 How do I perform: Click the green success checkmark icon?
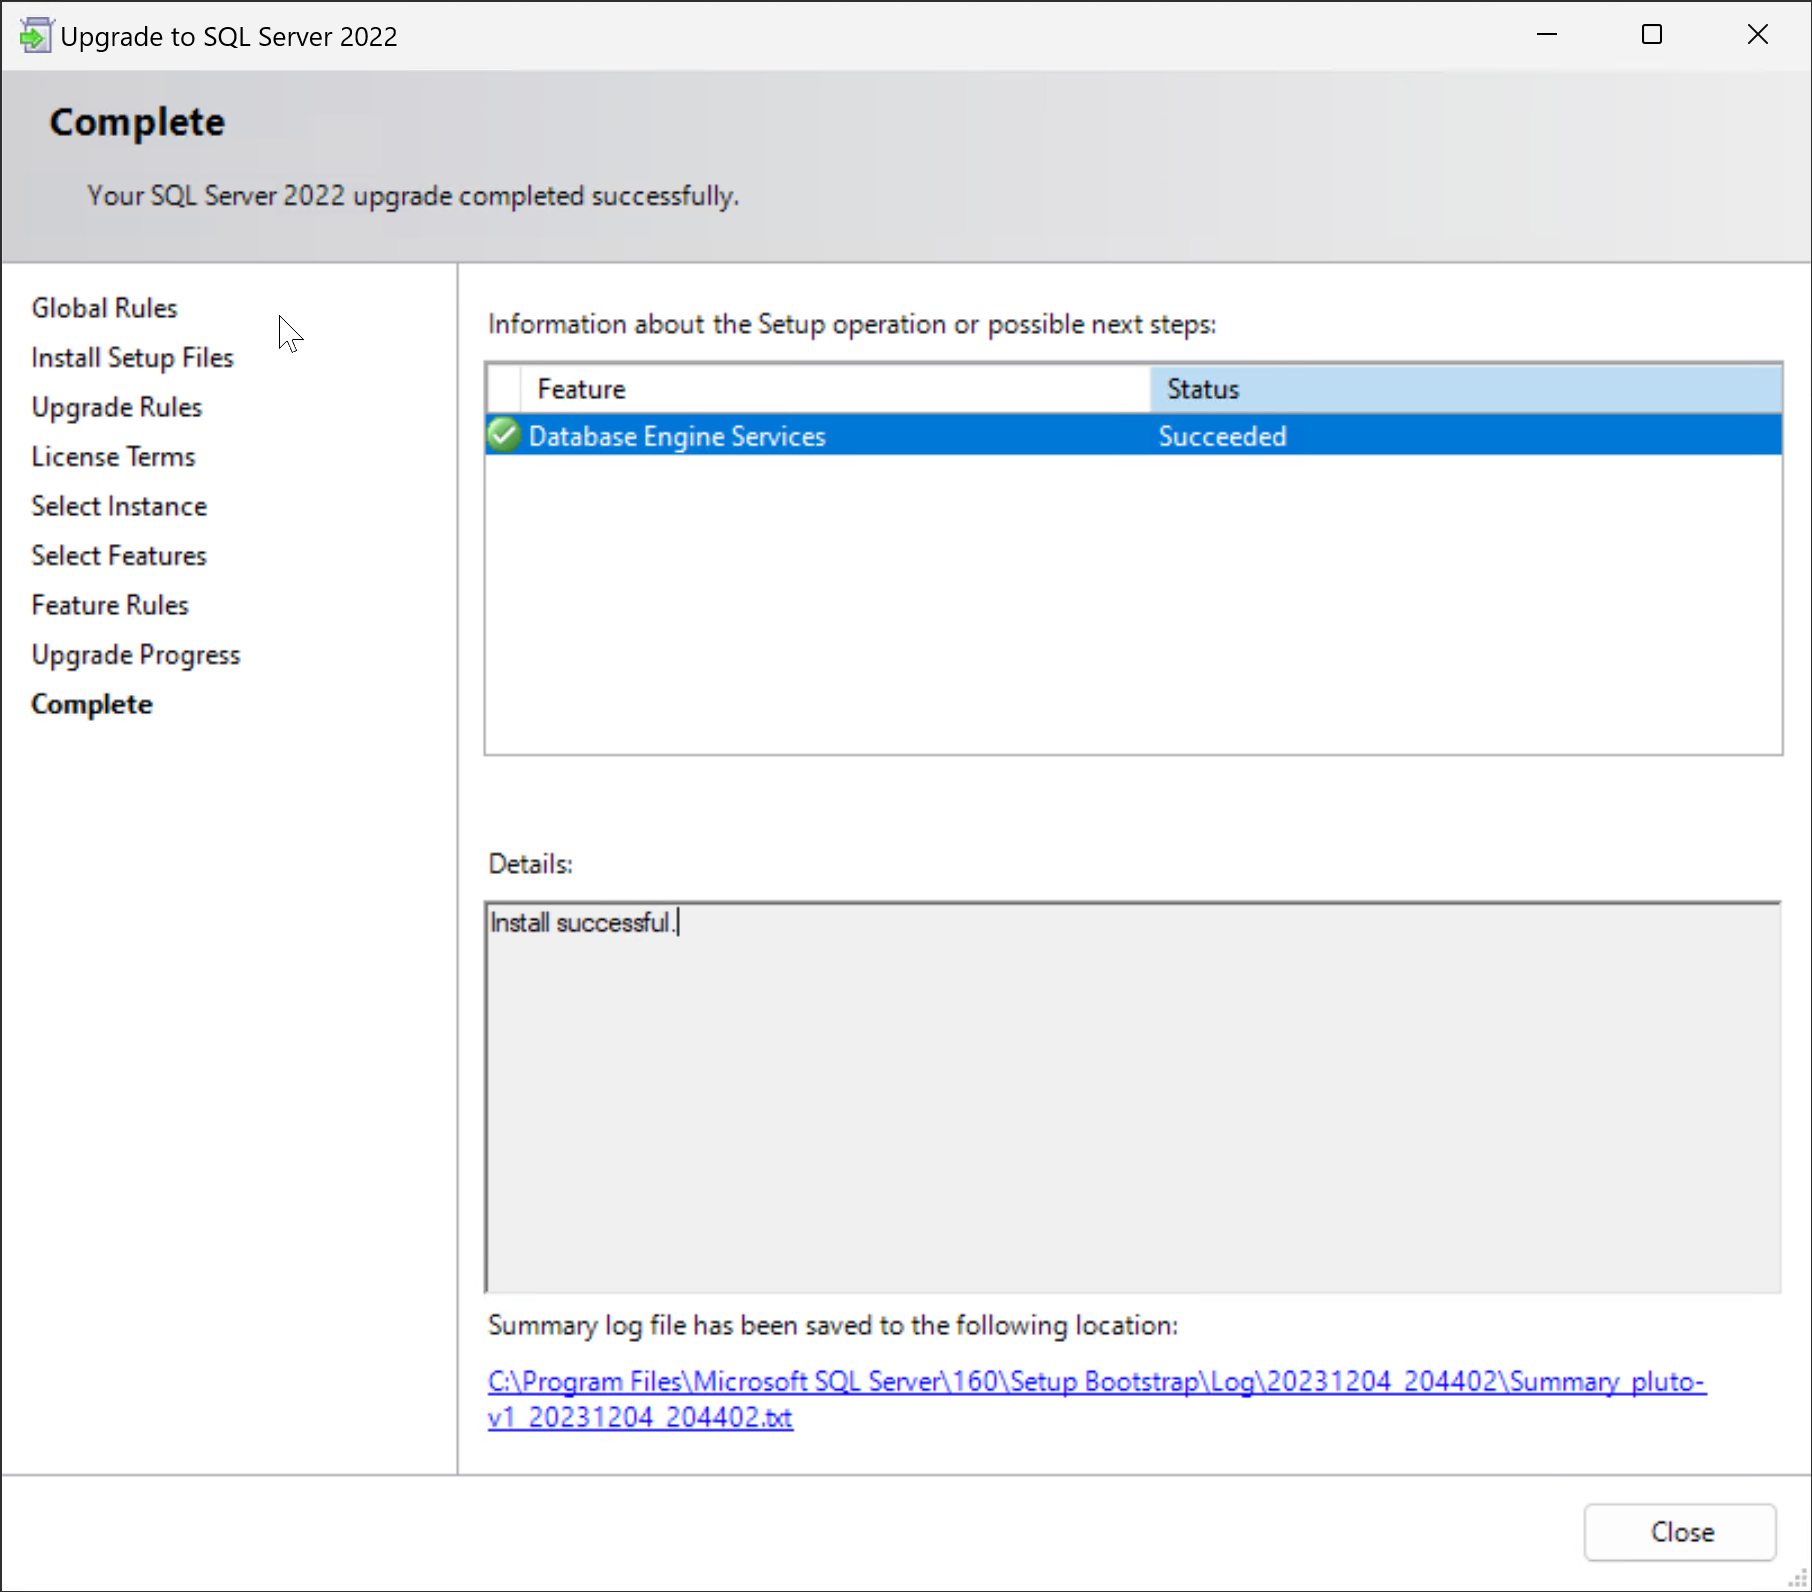(x=504, y=435)
